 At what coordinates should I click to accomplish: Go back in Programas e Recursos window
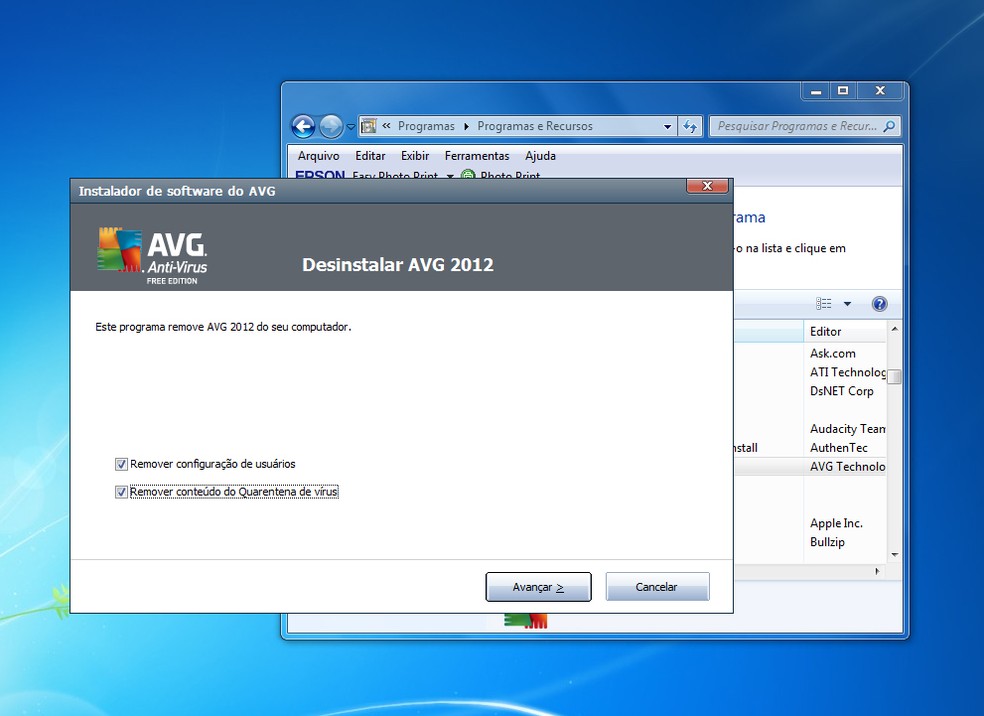click(x=303, y=126)
